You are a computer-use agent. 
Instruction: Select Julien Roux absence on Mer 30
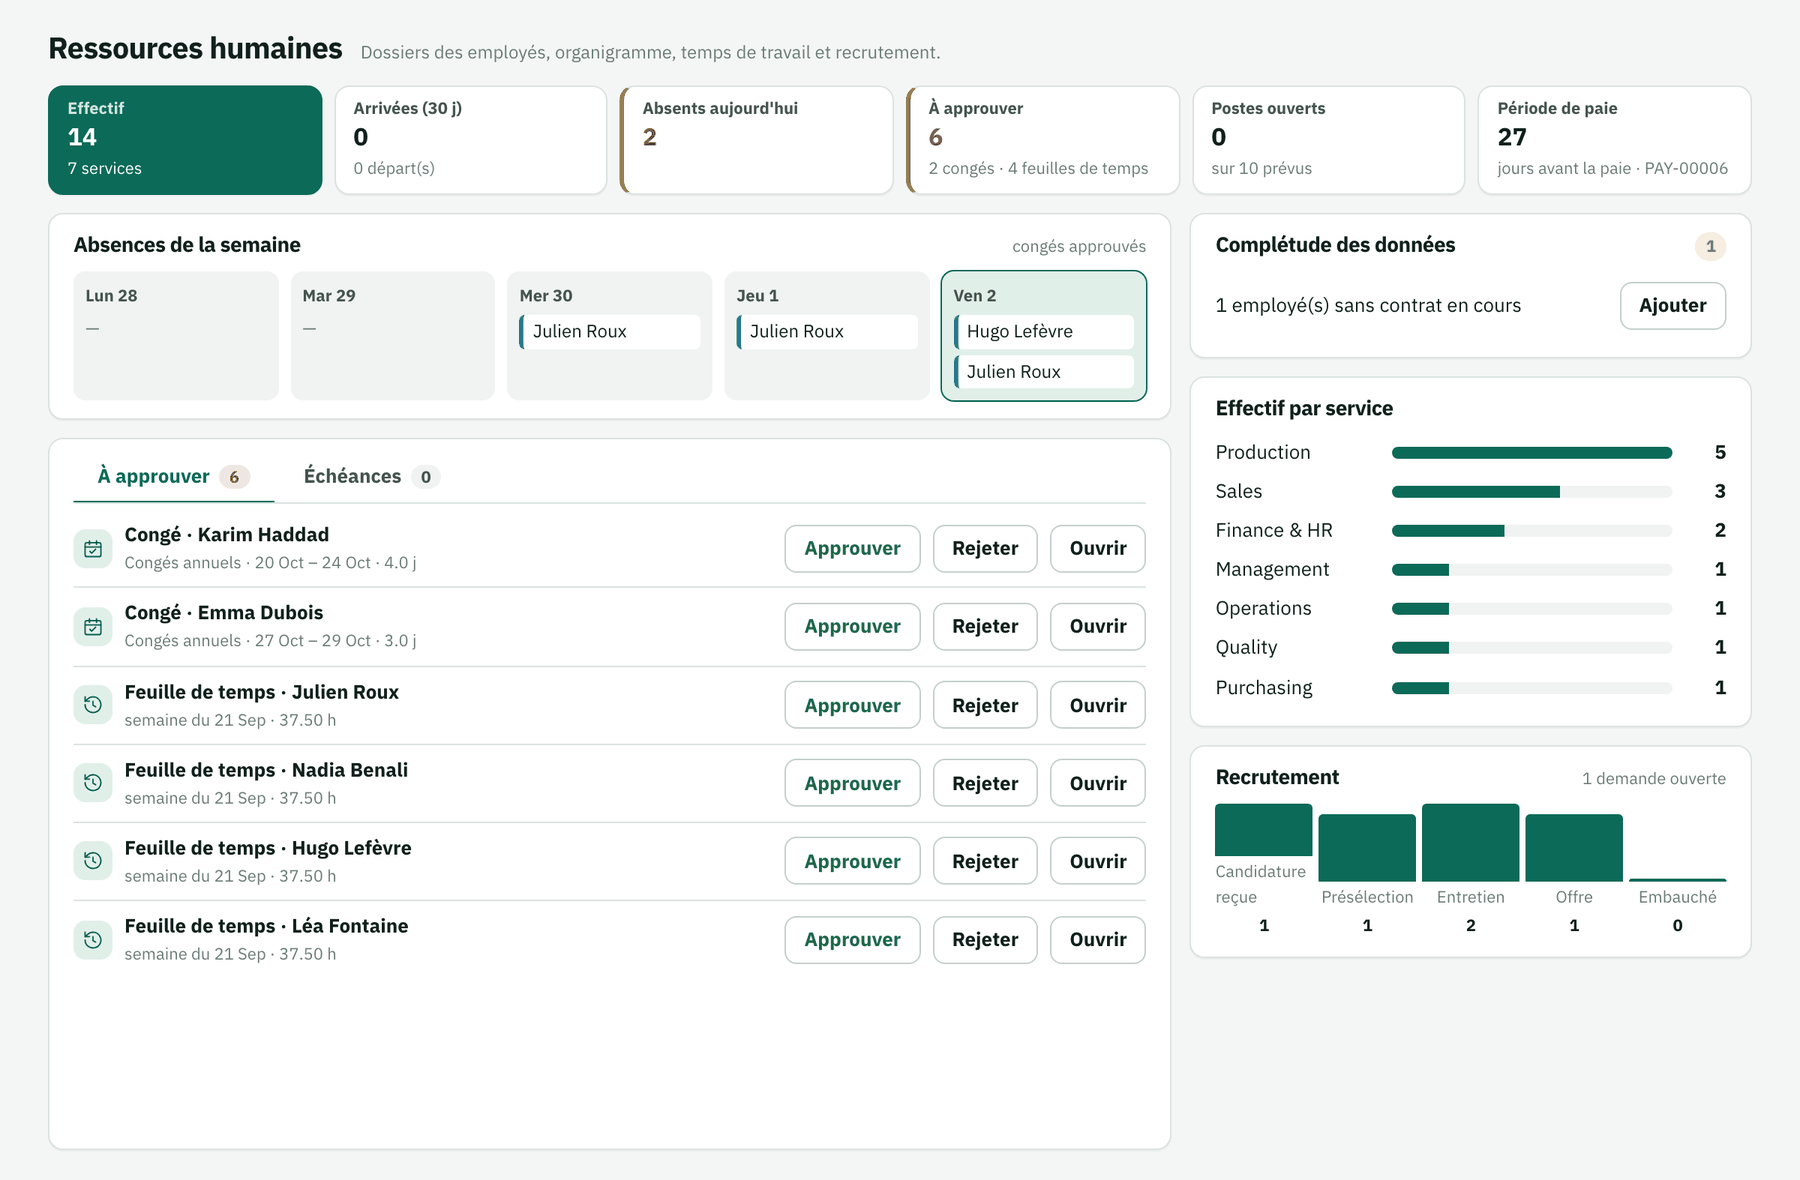[610, 331]
